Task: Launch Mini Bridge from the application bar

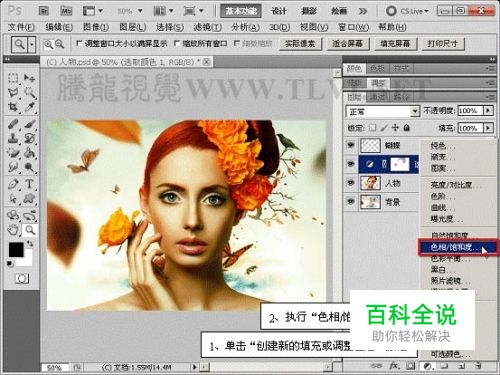Action: pyautogui.click(x=66, y=11)
